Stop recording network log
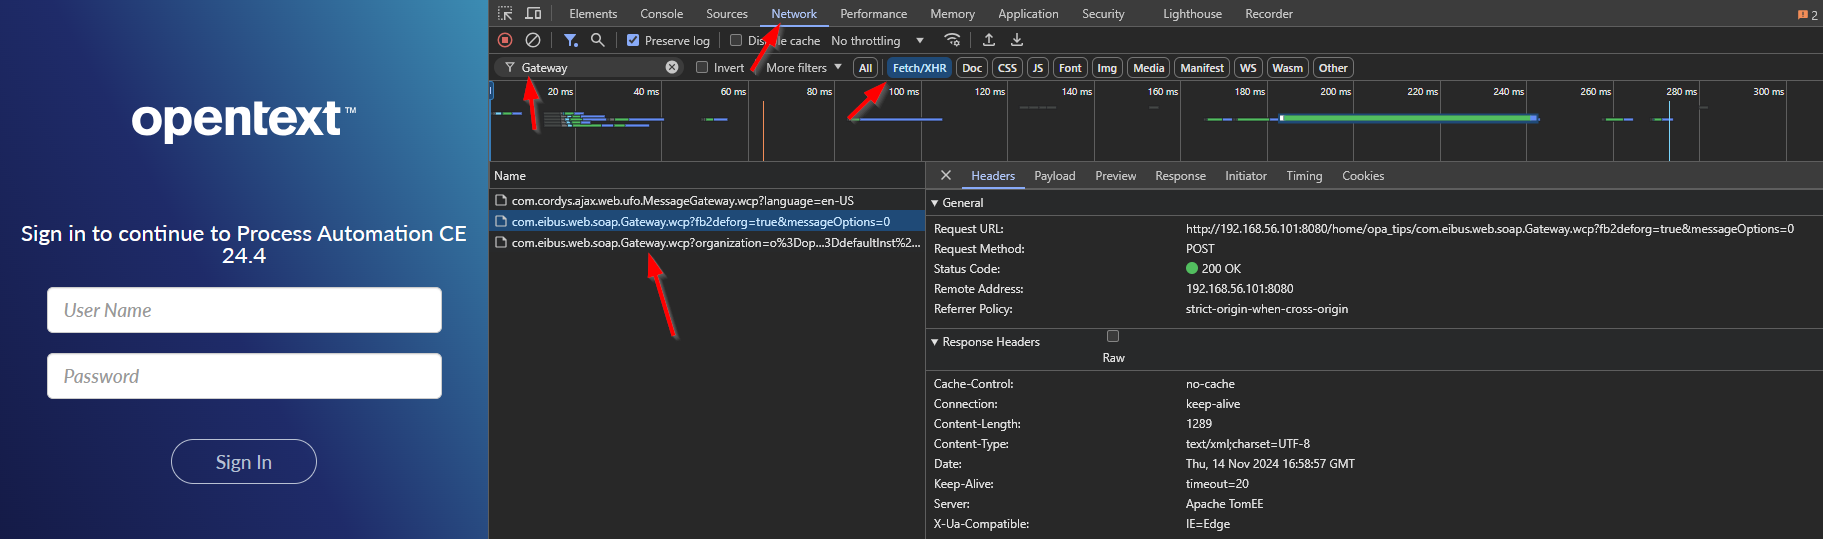 pyautogui.click(x=505, y=40)
